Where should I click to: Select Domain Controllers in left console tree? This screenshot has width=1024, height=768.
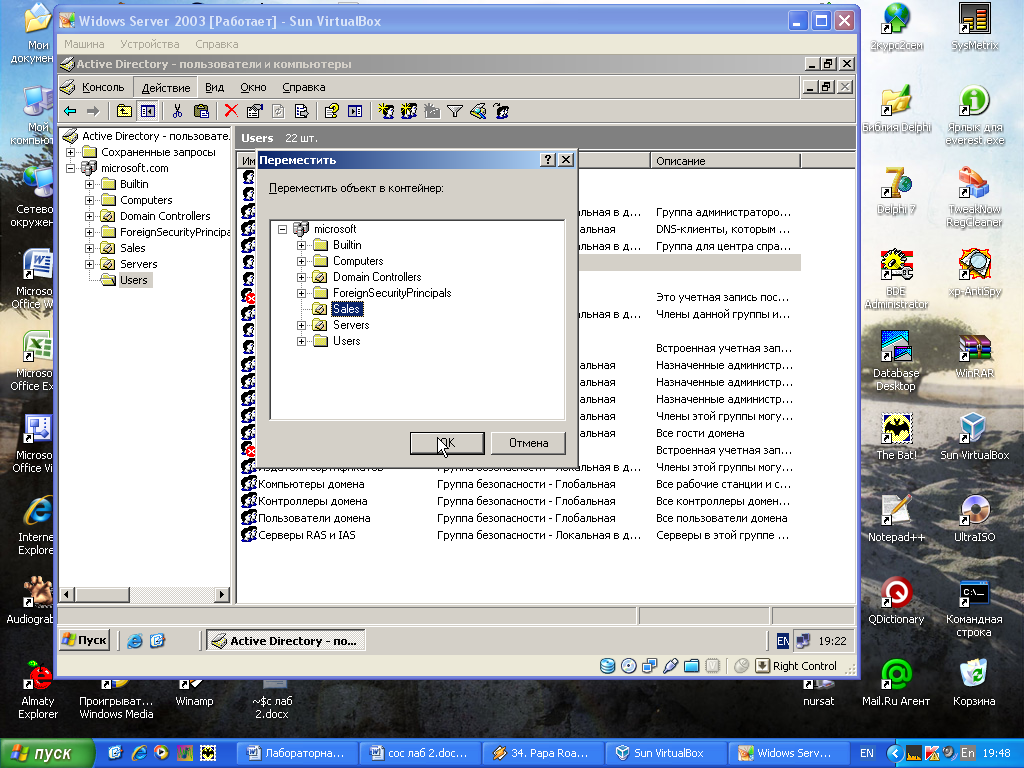pyautogui.click(x=165, y=216)
